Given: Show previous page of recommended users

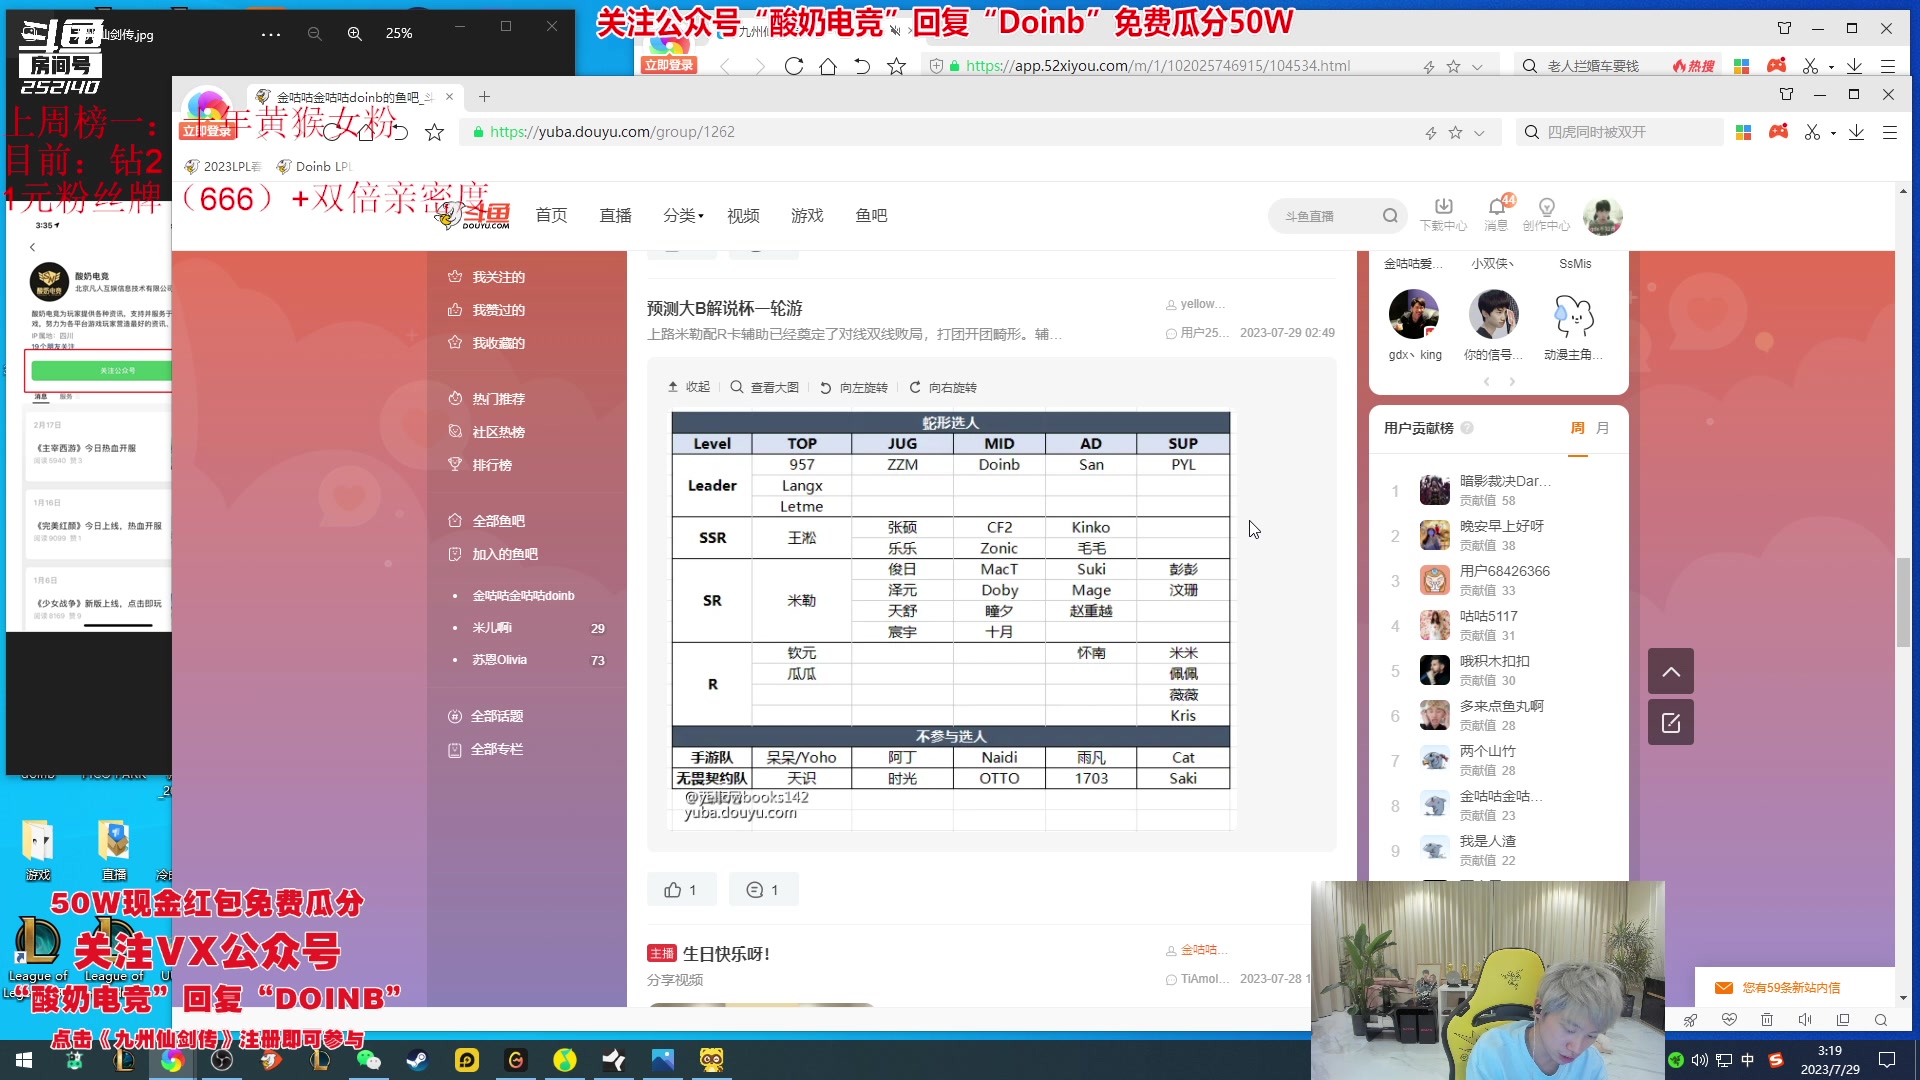Looking at the screenshot, I should (x=1486, y=382).
